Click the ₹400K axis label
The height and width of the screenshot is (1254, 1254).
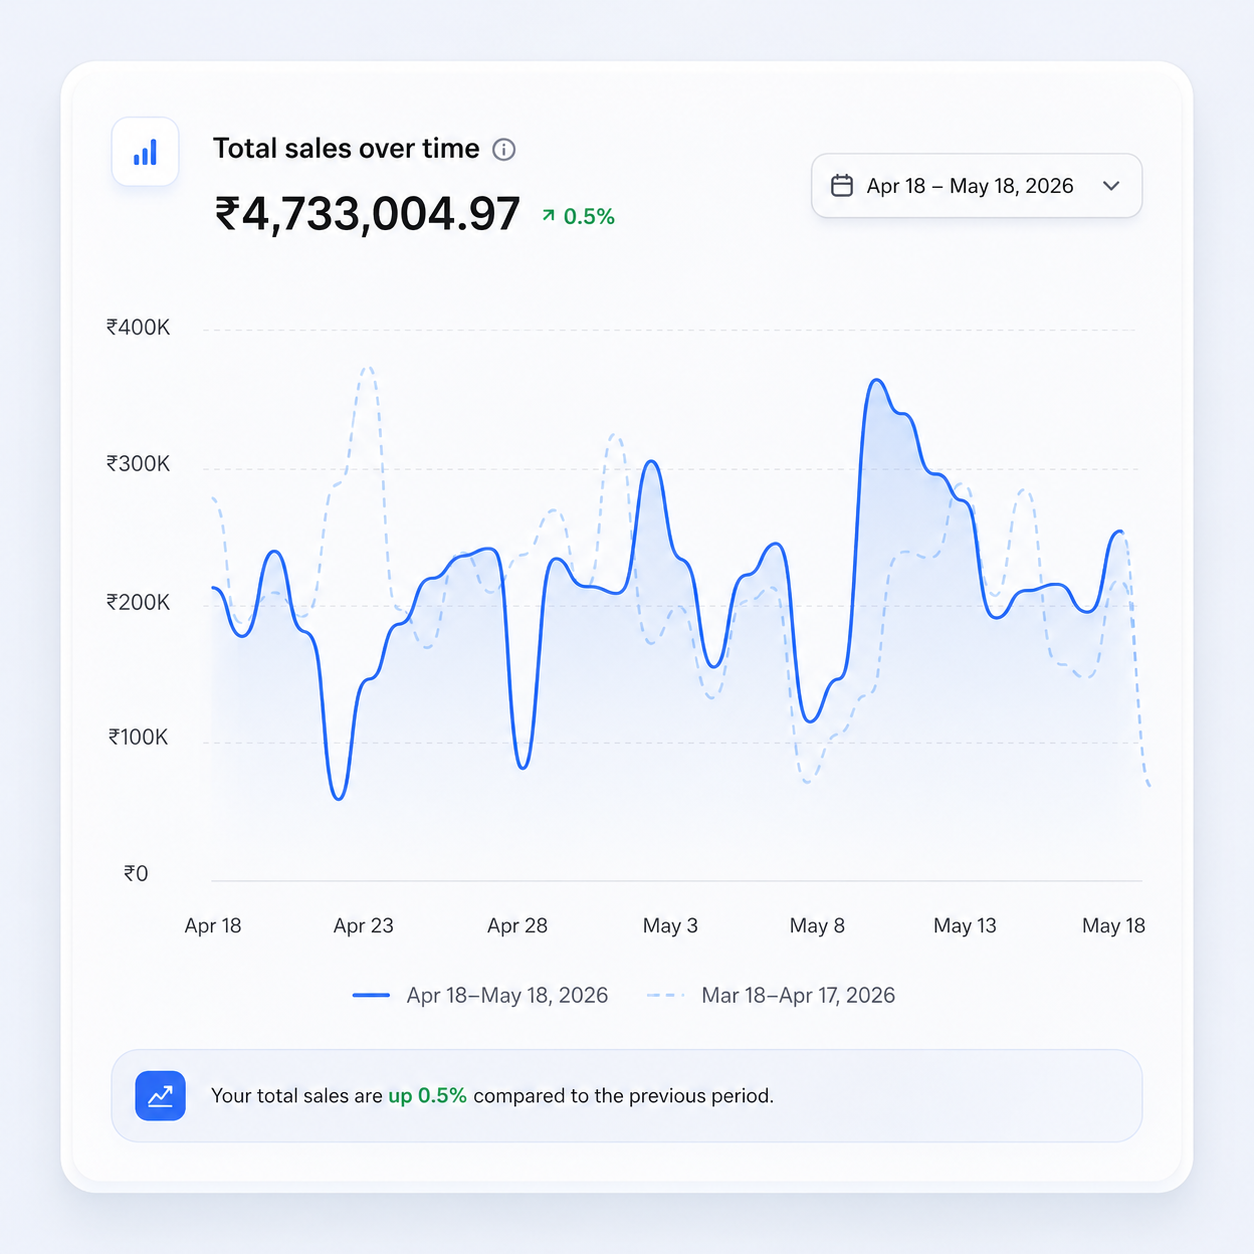[x=138, y=327]
